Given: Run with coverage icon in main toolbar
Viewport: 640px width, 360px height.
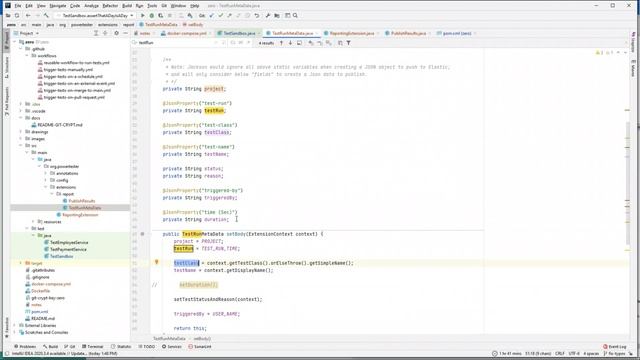Looking at the screenshot, I should click(x=160, y=16).
